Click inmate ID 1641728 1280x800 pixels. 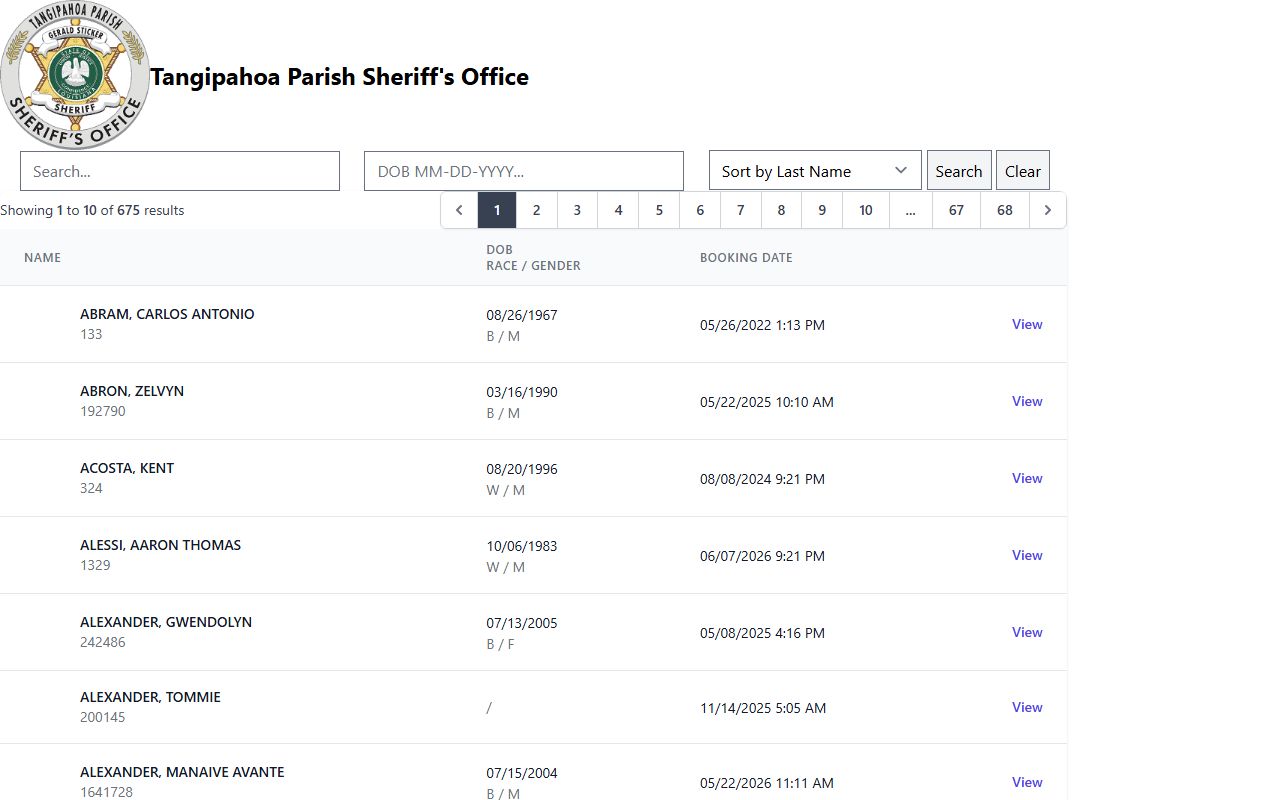tap(106, 792)
